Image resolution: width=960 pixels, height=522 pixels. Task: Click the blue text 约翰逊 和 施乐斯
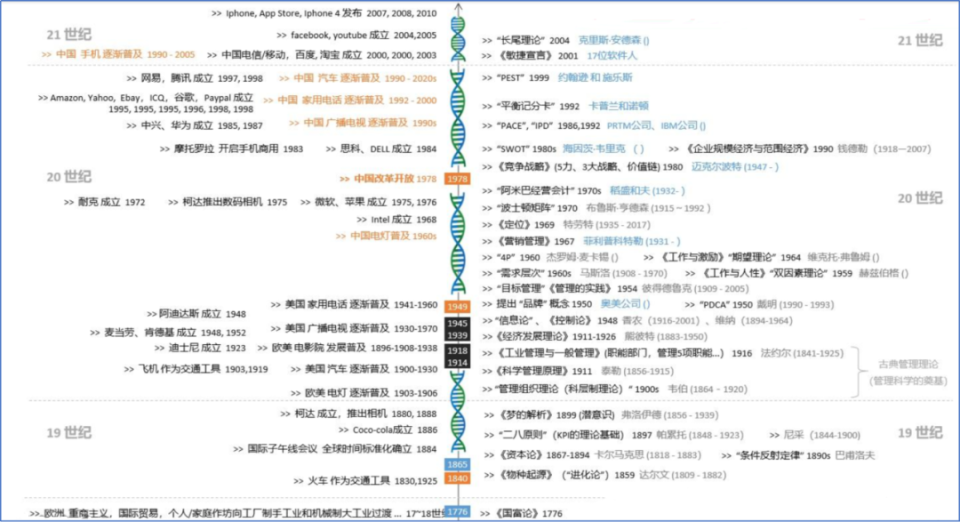pos(595,78)
